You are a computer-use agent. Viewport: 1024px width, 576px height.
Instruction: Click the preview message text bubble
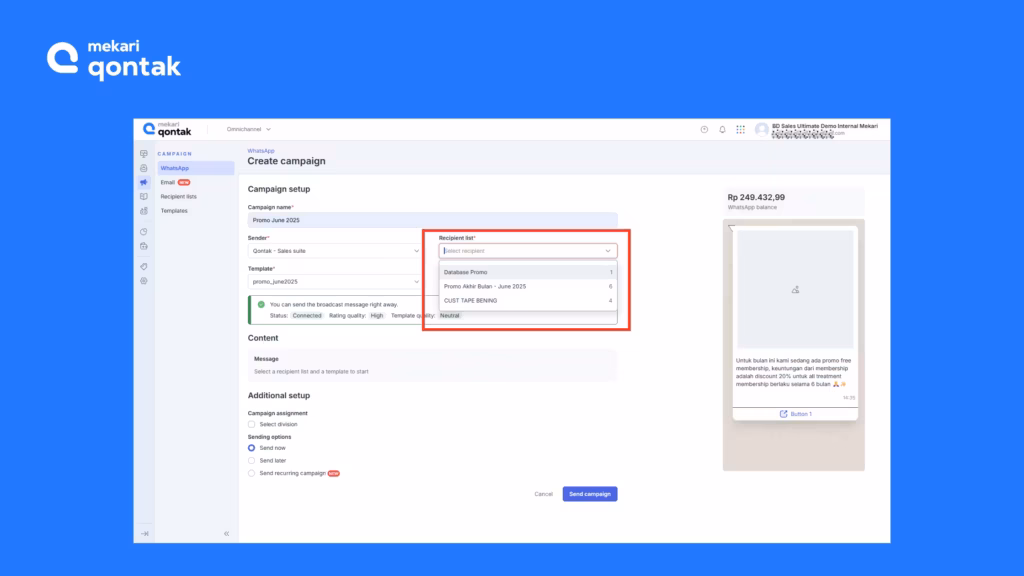tap(794, 372)
